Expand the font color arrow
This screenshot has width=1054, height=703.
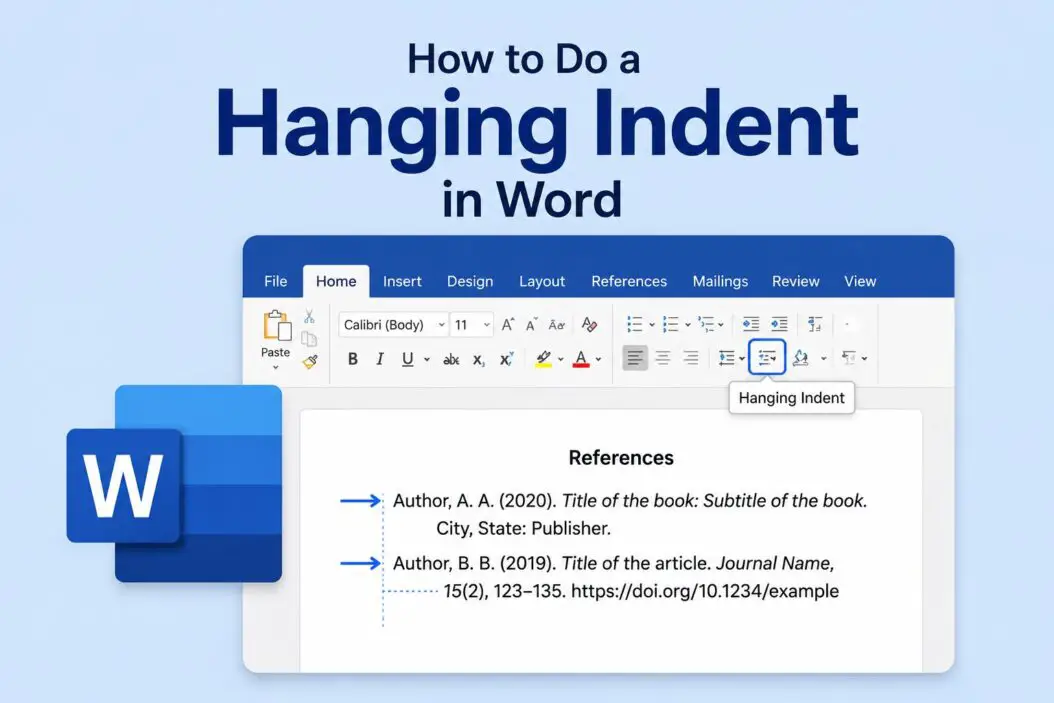598,360
